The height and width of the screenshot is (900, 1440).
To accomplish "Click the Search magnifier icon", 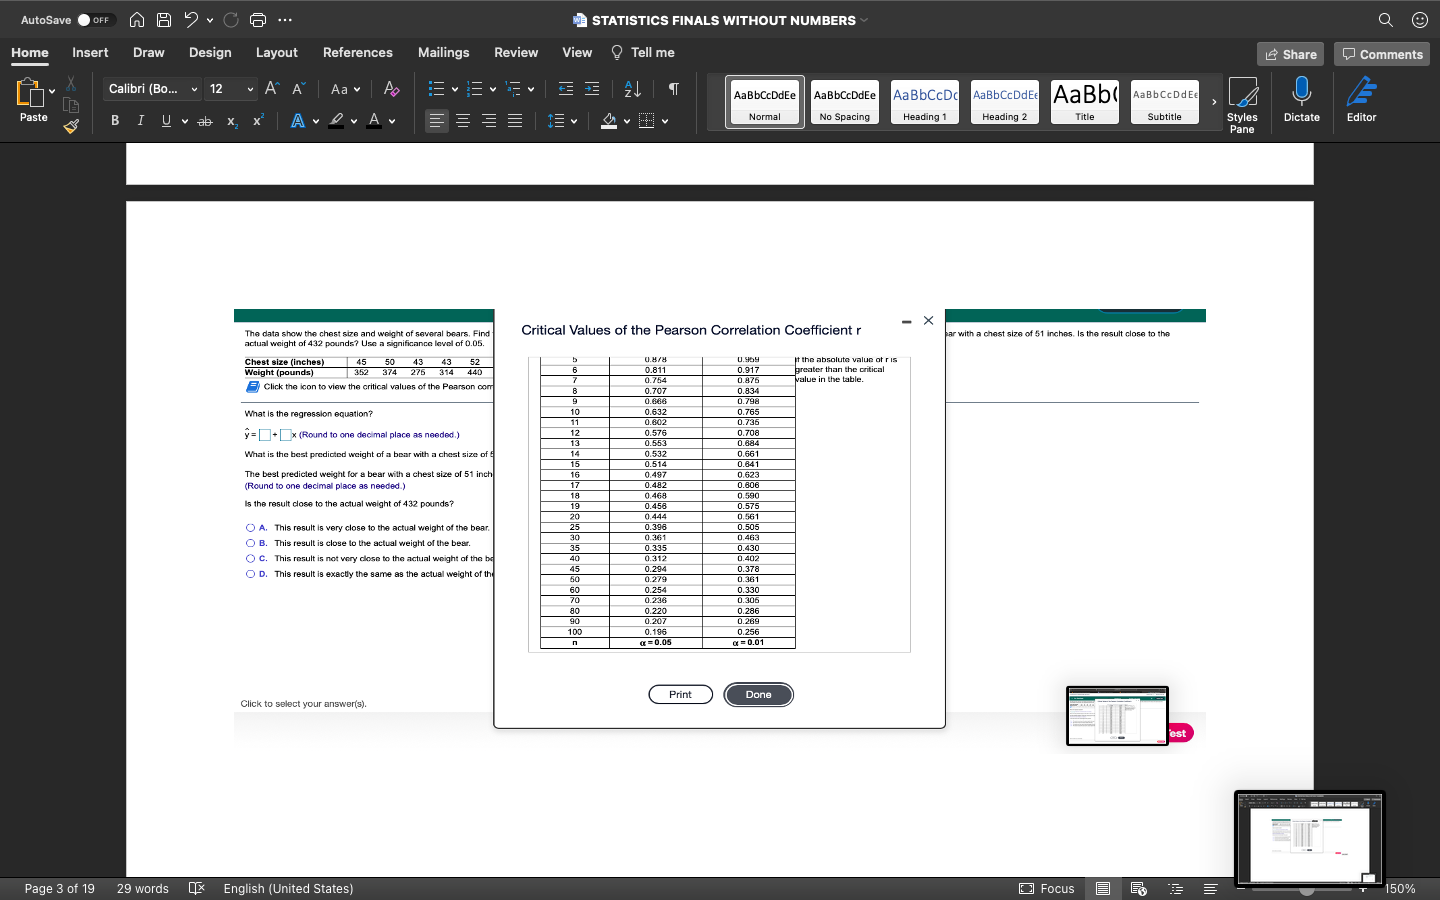I will pos(1385,20).
